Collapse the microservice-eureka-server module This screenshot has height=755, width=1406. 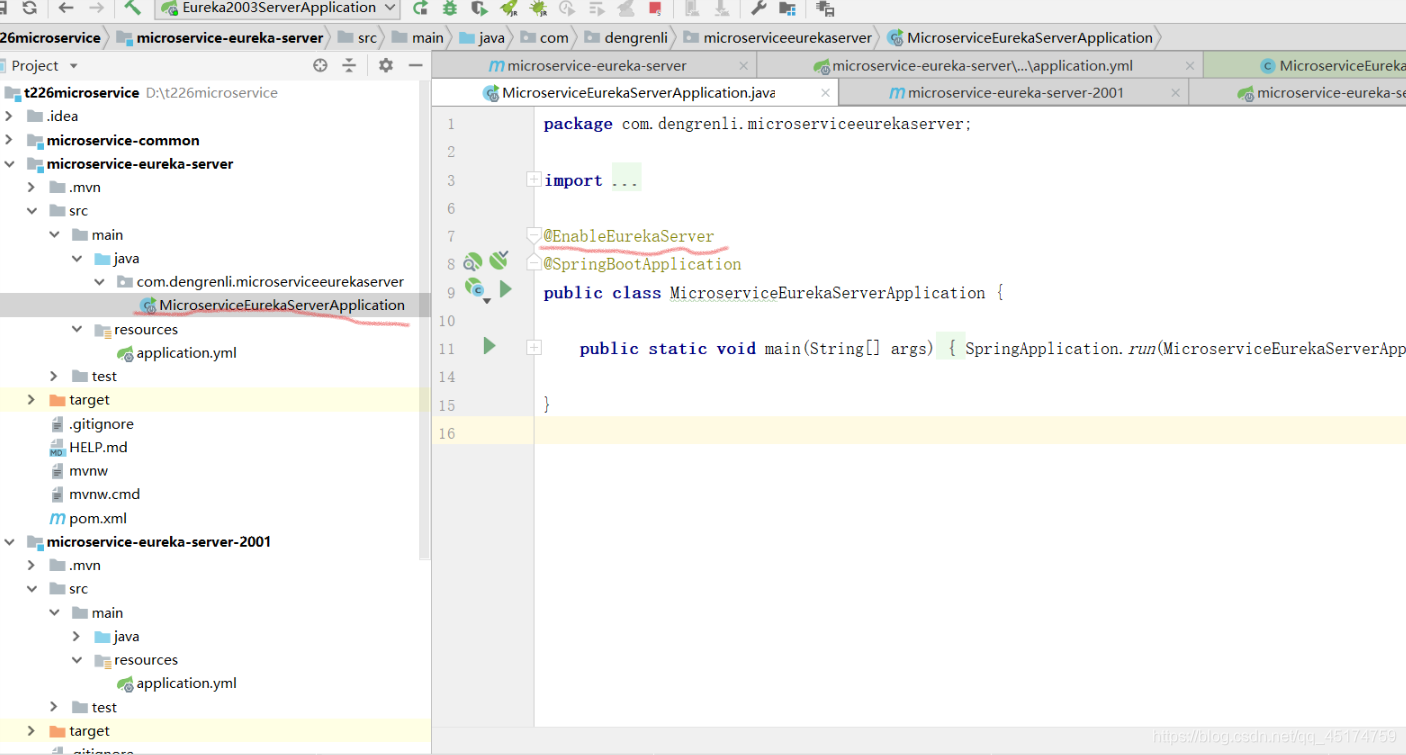tap(9, 164)
